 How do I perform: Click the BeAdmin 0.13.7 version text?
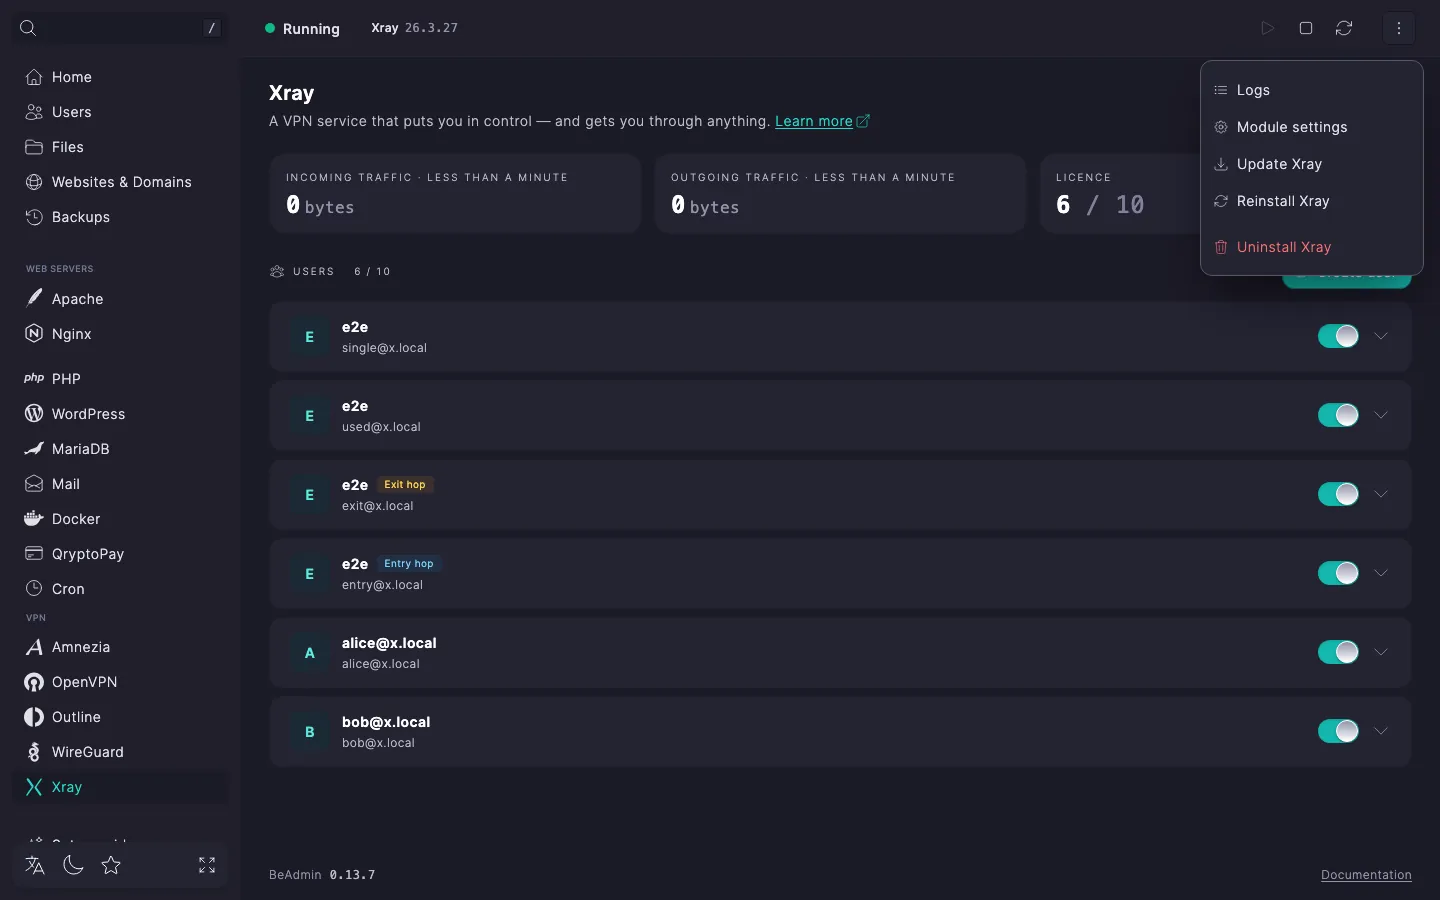[322, 875]
